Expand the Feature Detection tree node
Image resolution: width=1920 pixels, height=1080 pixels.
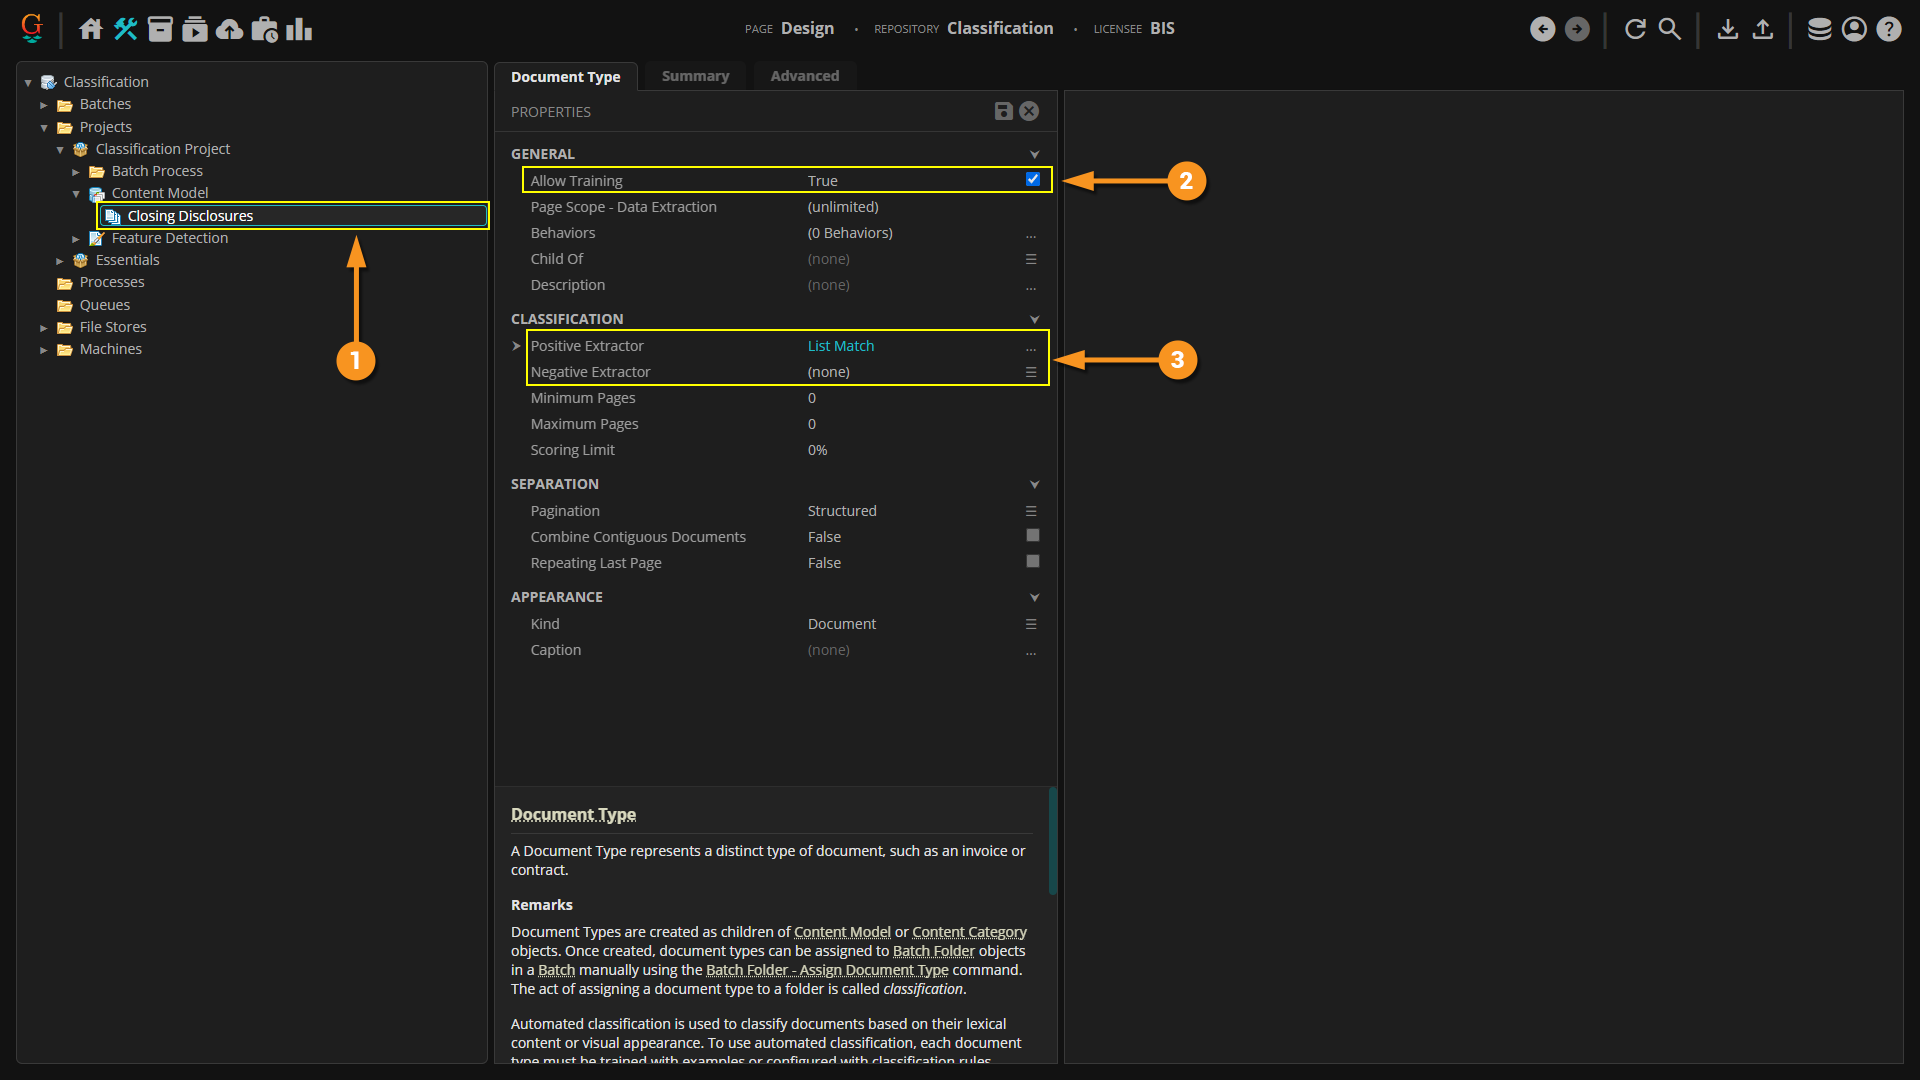(76, 239)
